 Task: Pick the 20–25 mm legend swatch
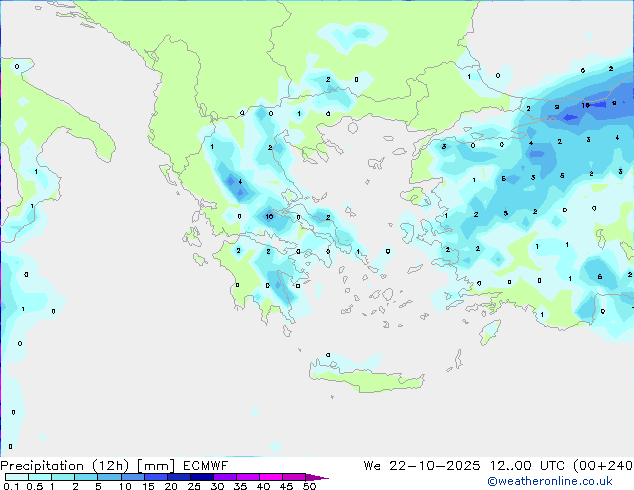pos(178,477)
